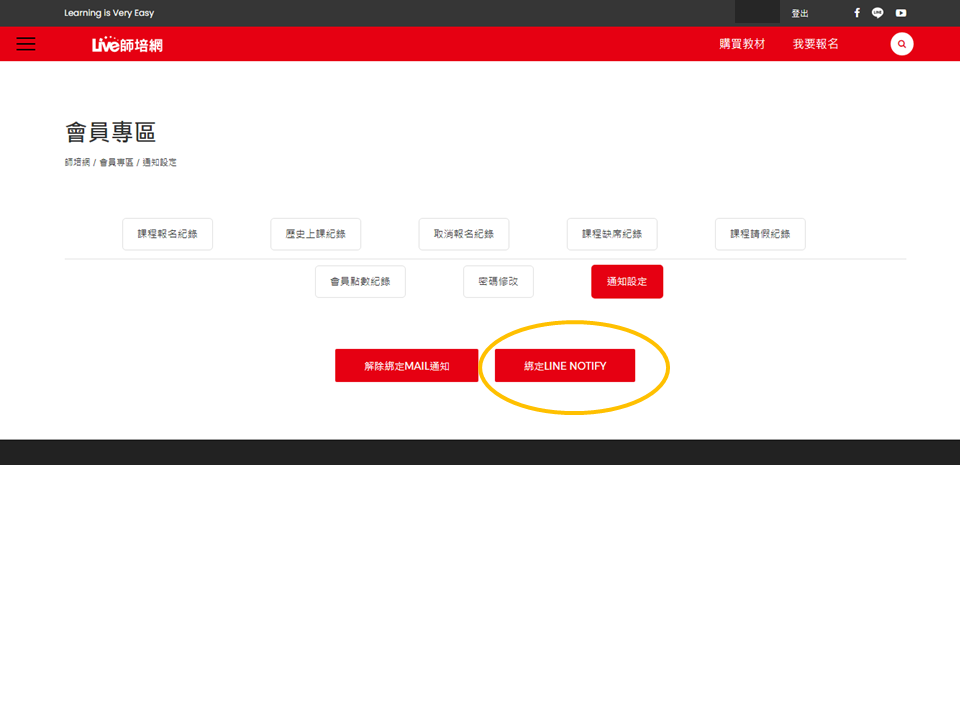
Task: Click the LINE social icon
Action: click(x=878, y=13)
